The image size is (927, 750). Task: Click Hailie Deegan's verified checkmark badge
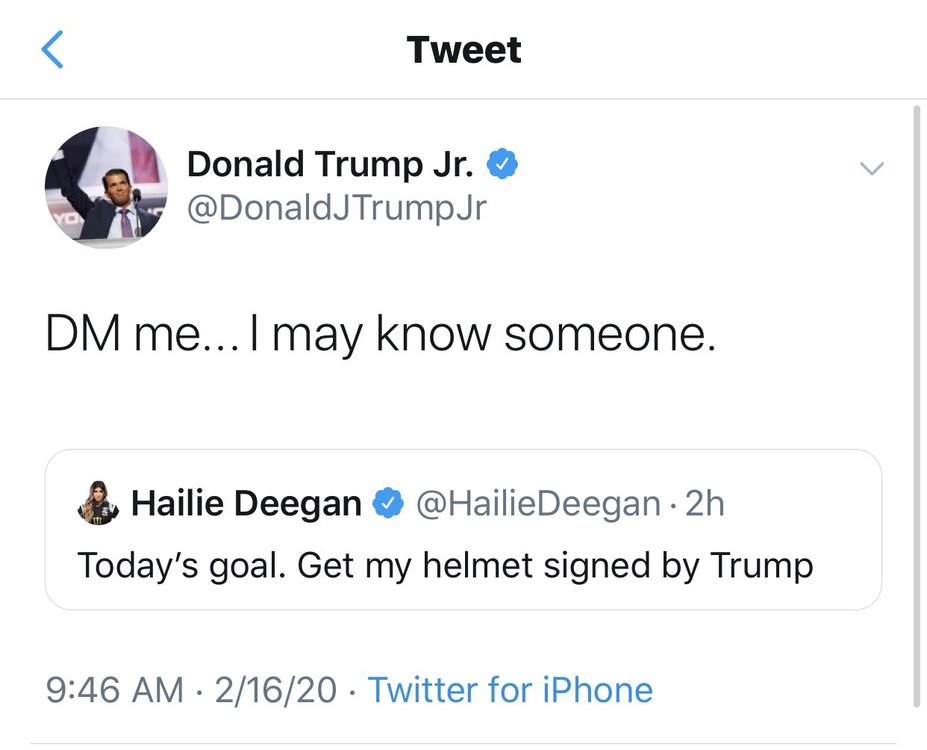pyautogui.click(x=388, y=503)
